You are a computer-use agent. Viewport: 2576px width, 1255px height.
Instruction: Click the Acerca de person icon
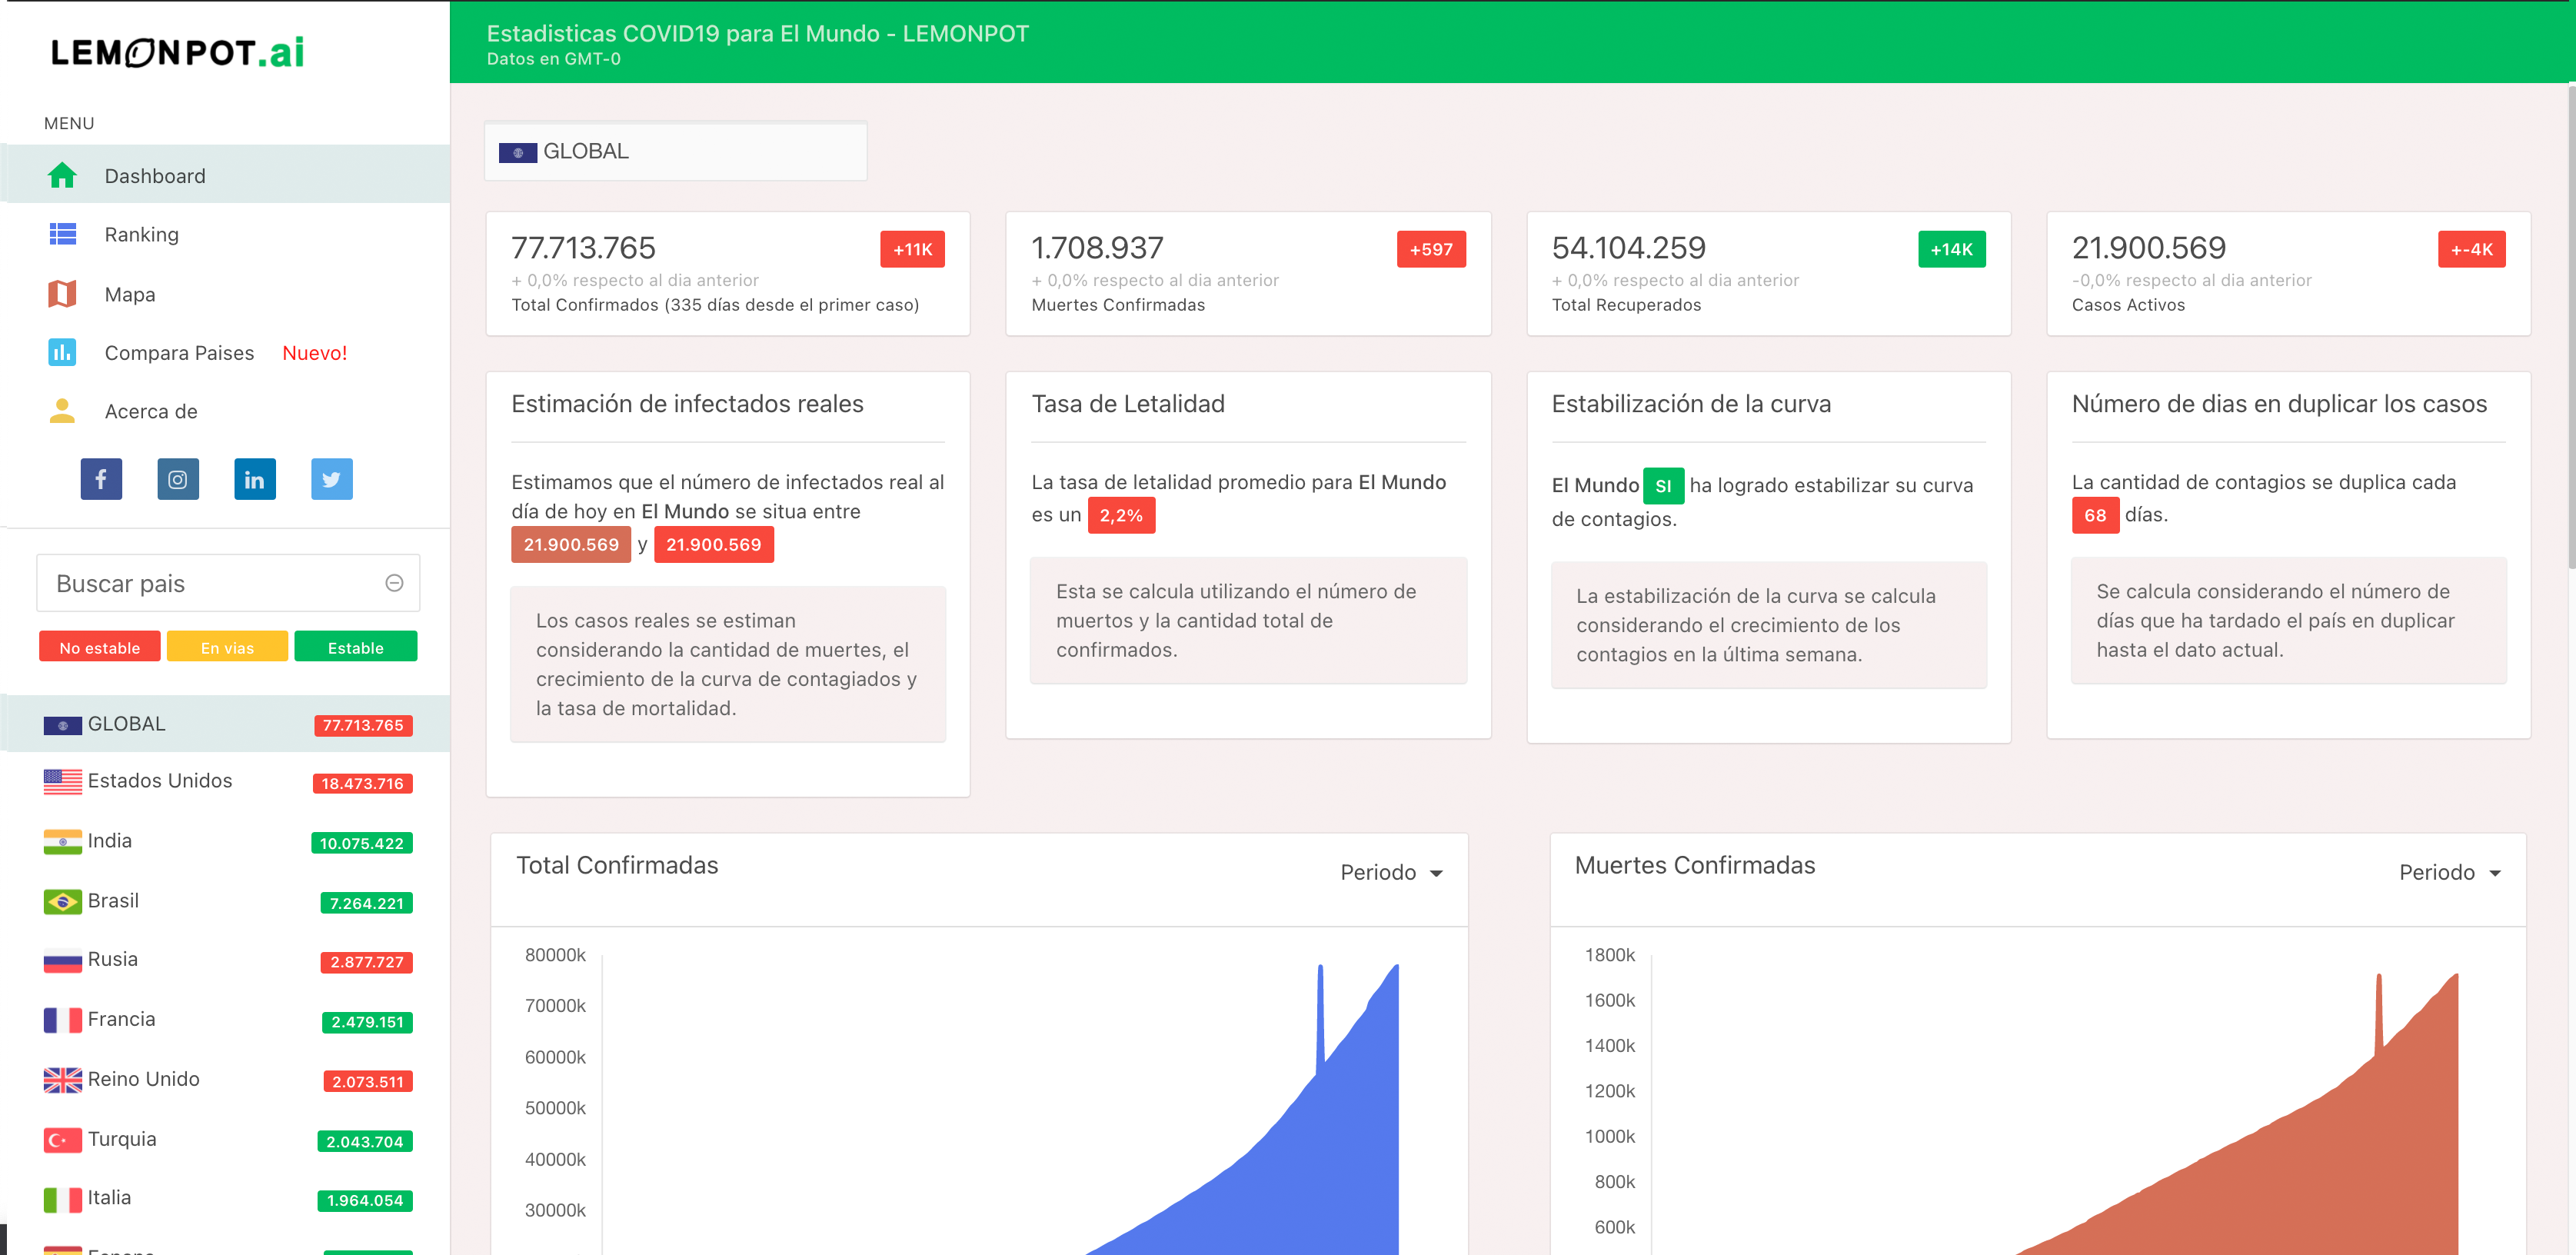click(x=62, y=411)
